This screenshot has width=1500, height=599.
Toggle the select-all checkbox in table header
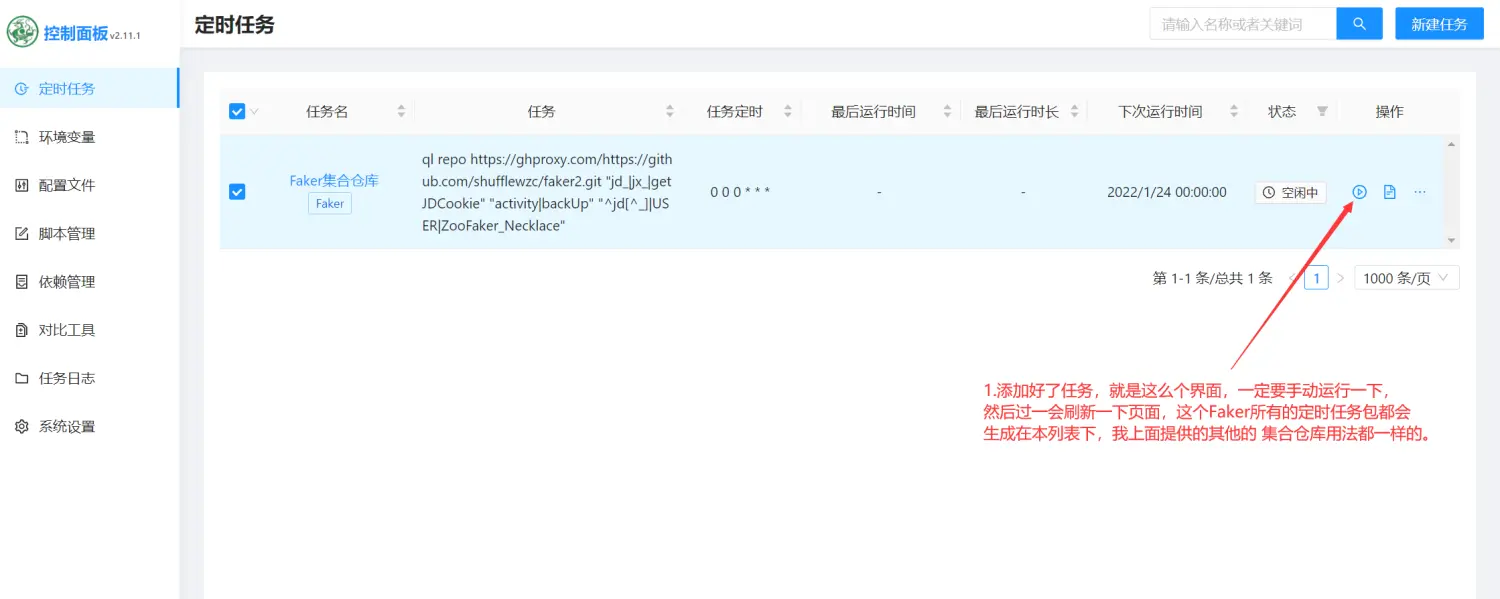click(x=237, y=112)
